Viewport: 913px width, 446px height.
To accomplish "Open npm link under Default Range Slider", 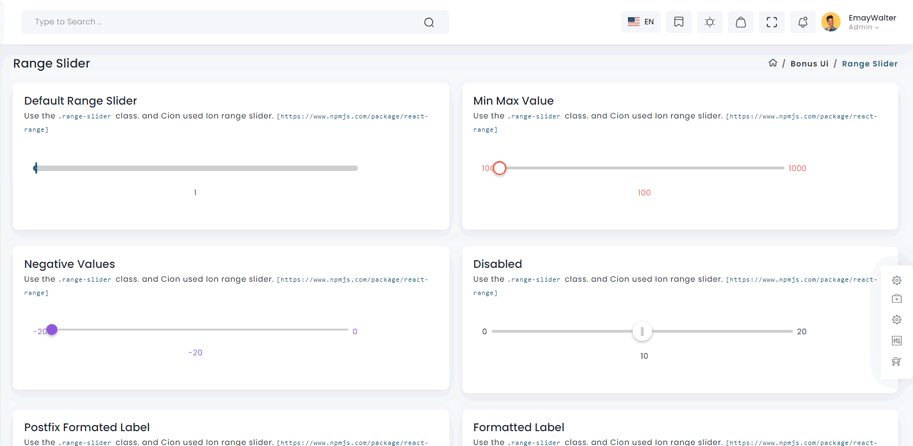I will coord(352,116).
